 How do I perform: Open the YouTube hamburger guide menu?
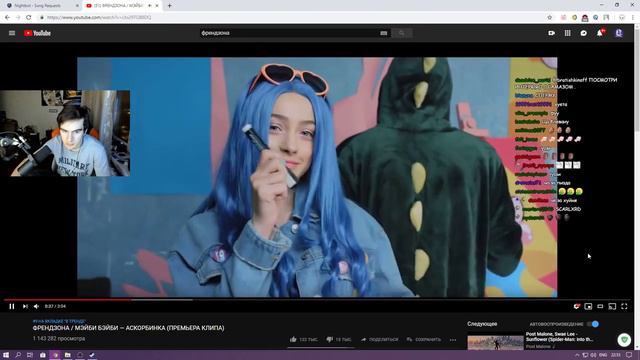[x=12, y=33]
